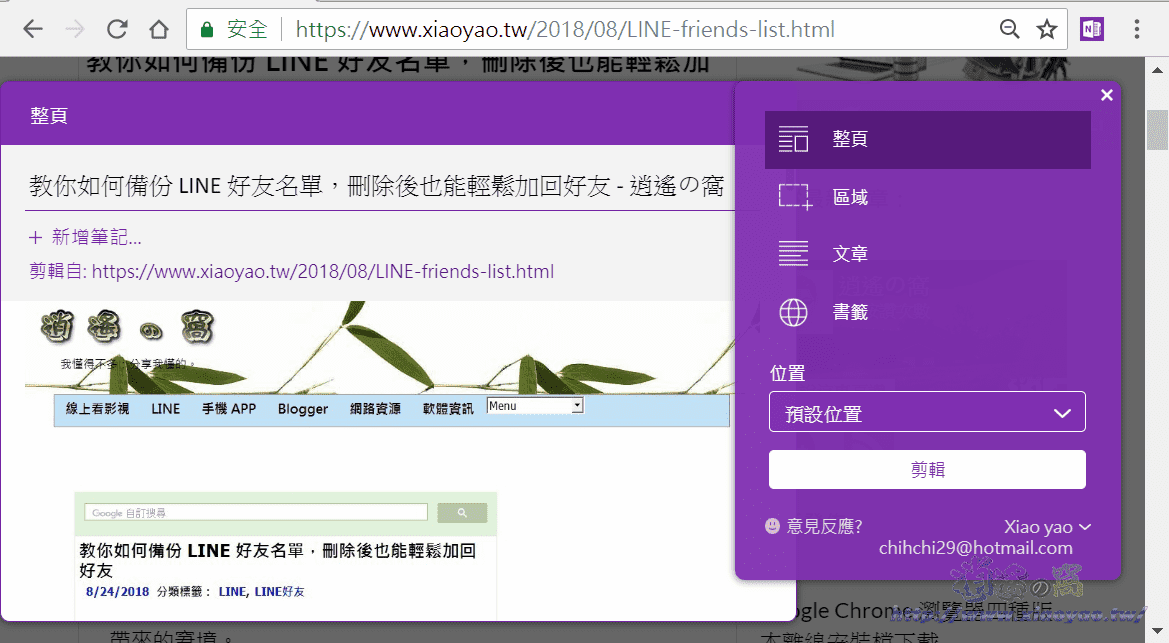
Task: Open the 預設位置 location dropdown
Action: coord(926,411)
